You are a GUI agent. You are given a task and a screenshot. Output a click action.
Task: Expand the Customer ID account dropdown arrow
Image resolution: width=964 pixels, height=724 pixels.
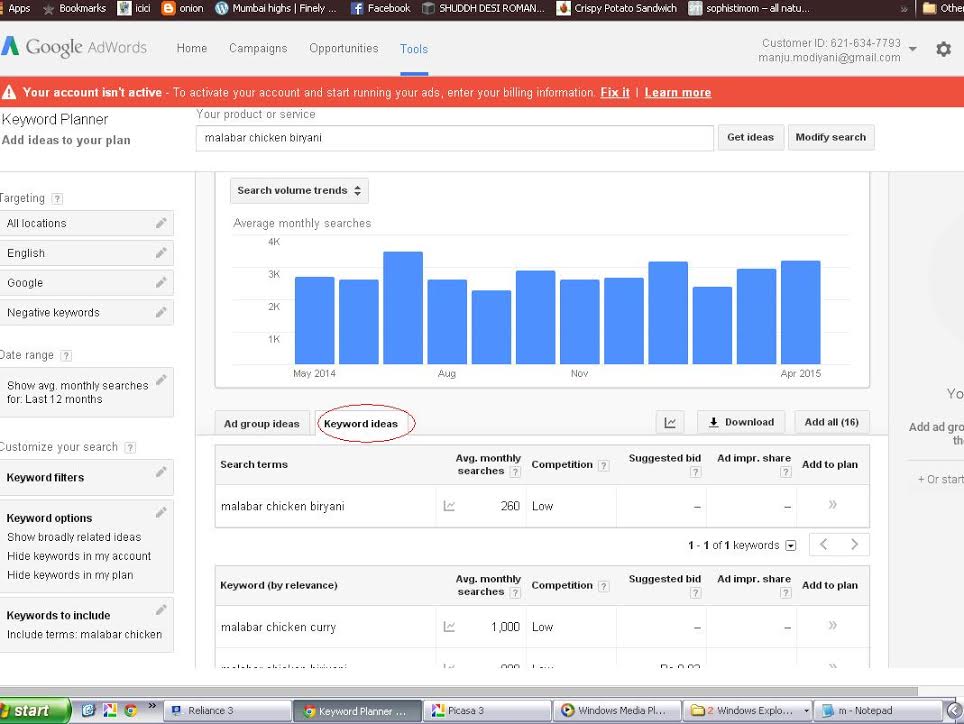coord(912,49)
